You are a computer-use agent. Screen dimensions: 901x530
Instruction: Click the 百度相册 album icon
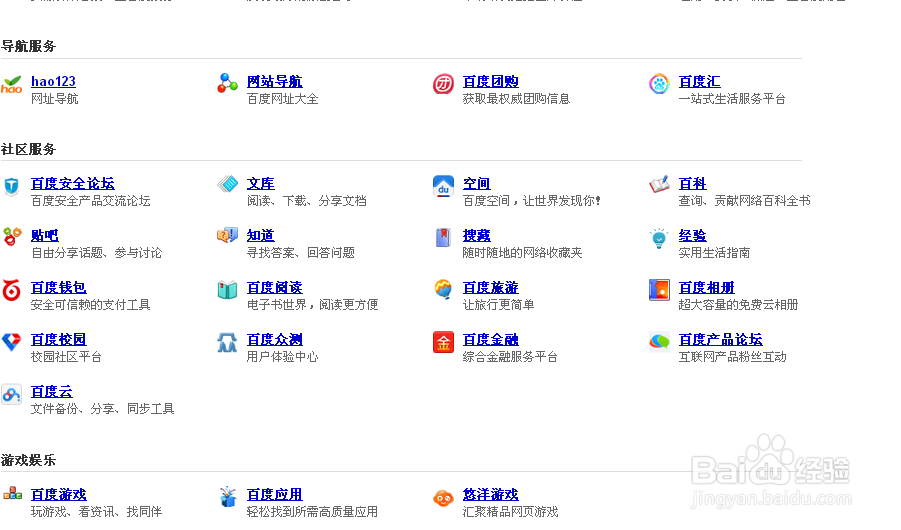point(659,290)
